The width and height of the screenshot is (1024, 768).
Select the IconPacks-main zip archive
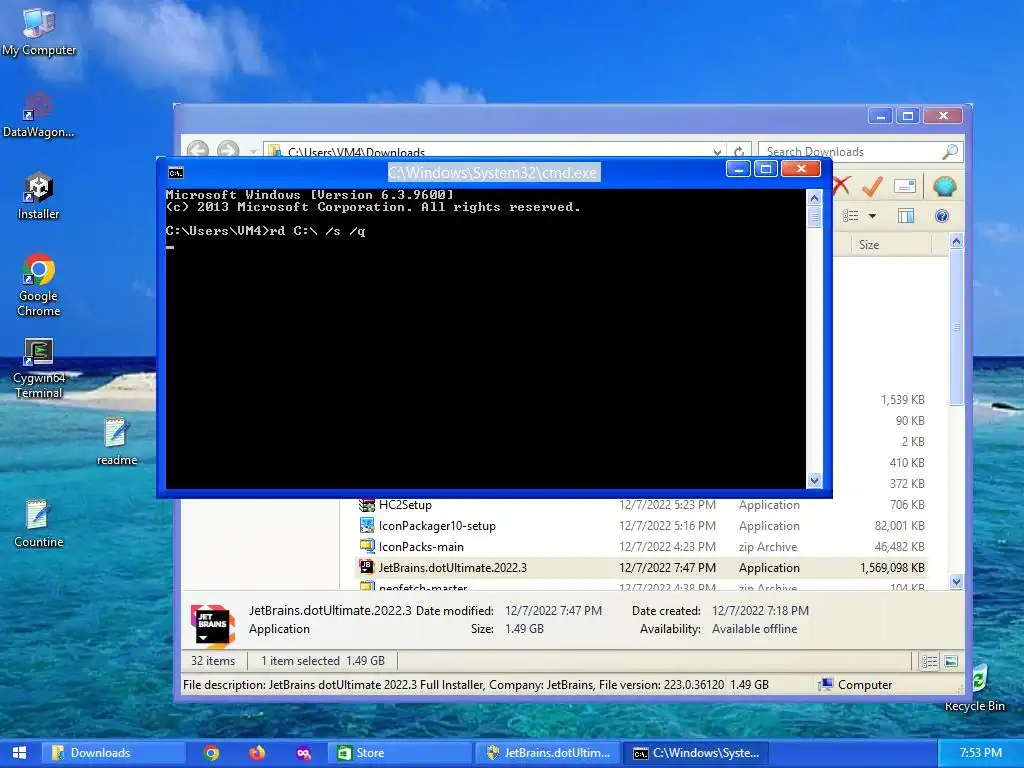(642, 547)
